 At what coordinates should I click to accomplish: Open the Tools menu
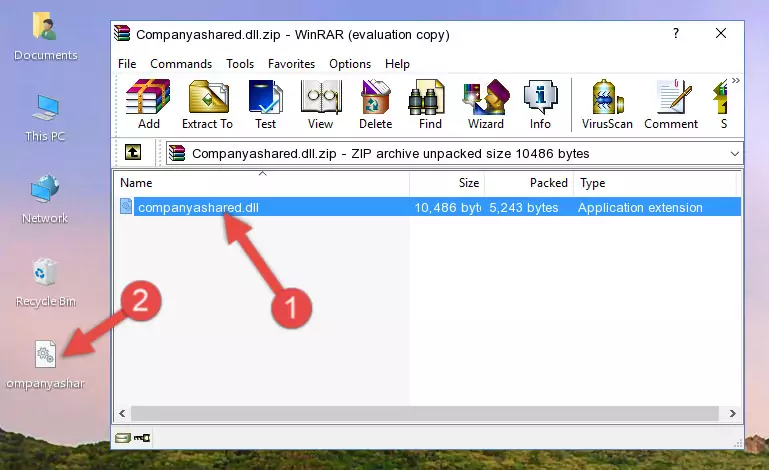[x=240, y=64]
